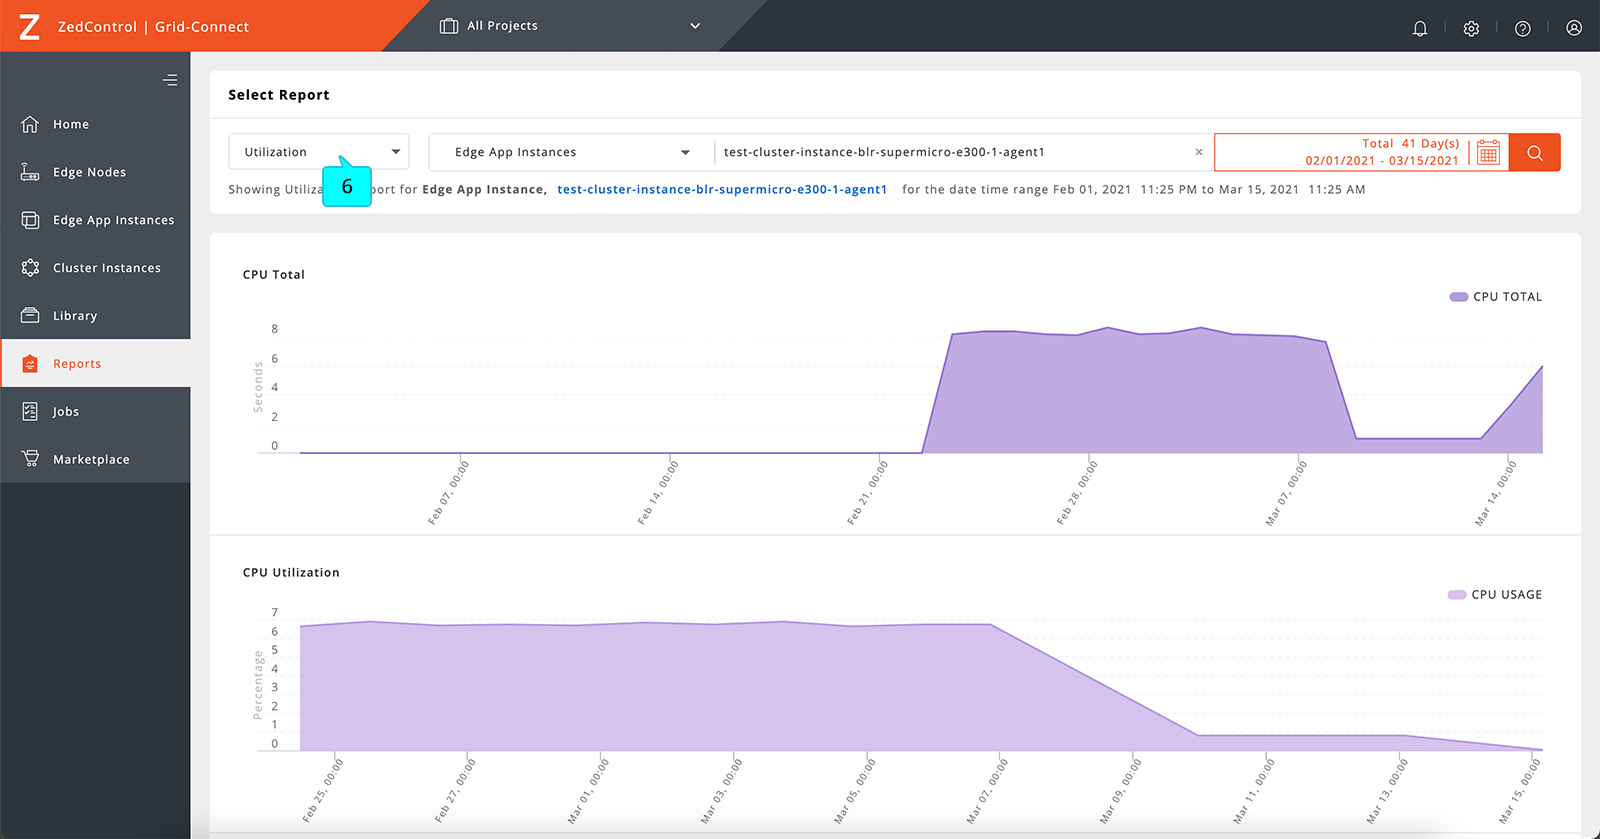Run the report with the search button

coord(1535,152)
